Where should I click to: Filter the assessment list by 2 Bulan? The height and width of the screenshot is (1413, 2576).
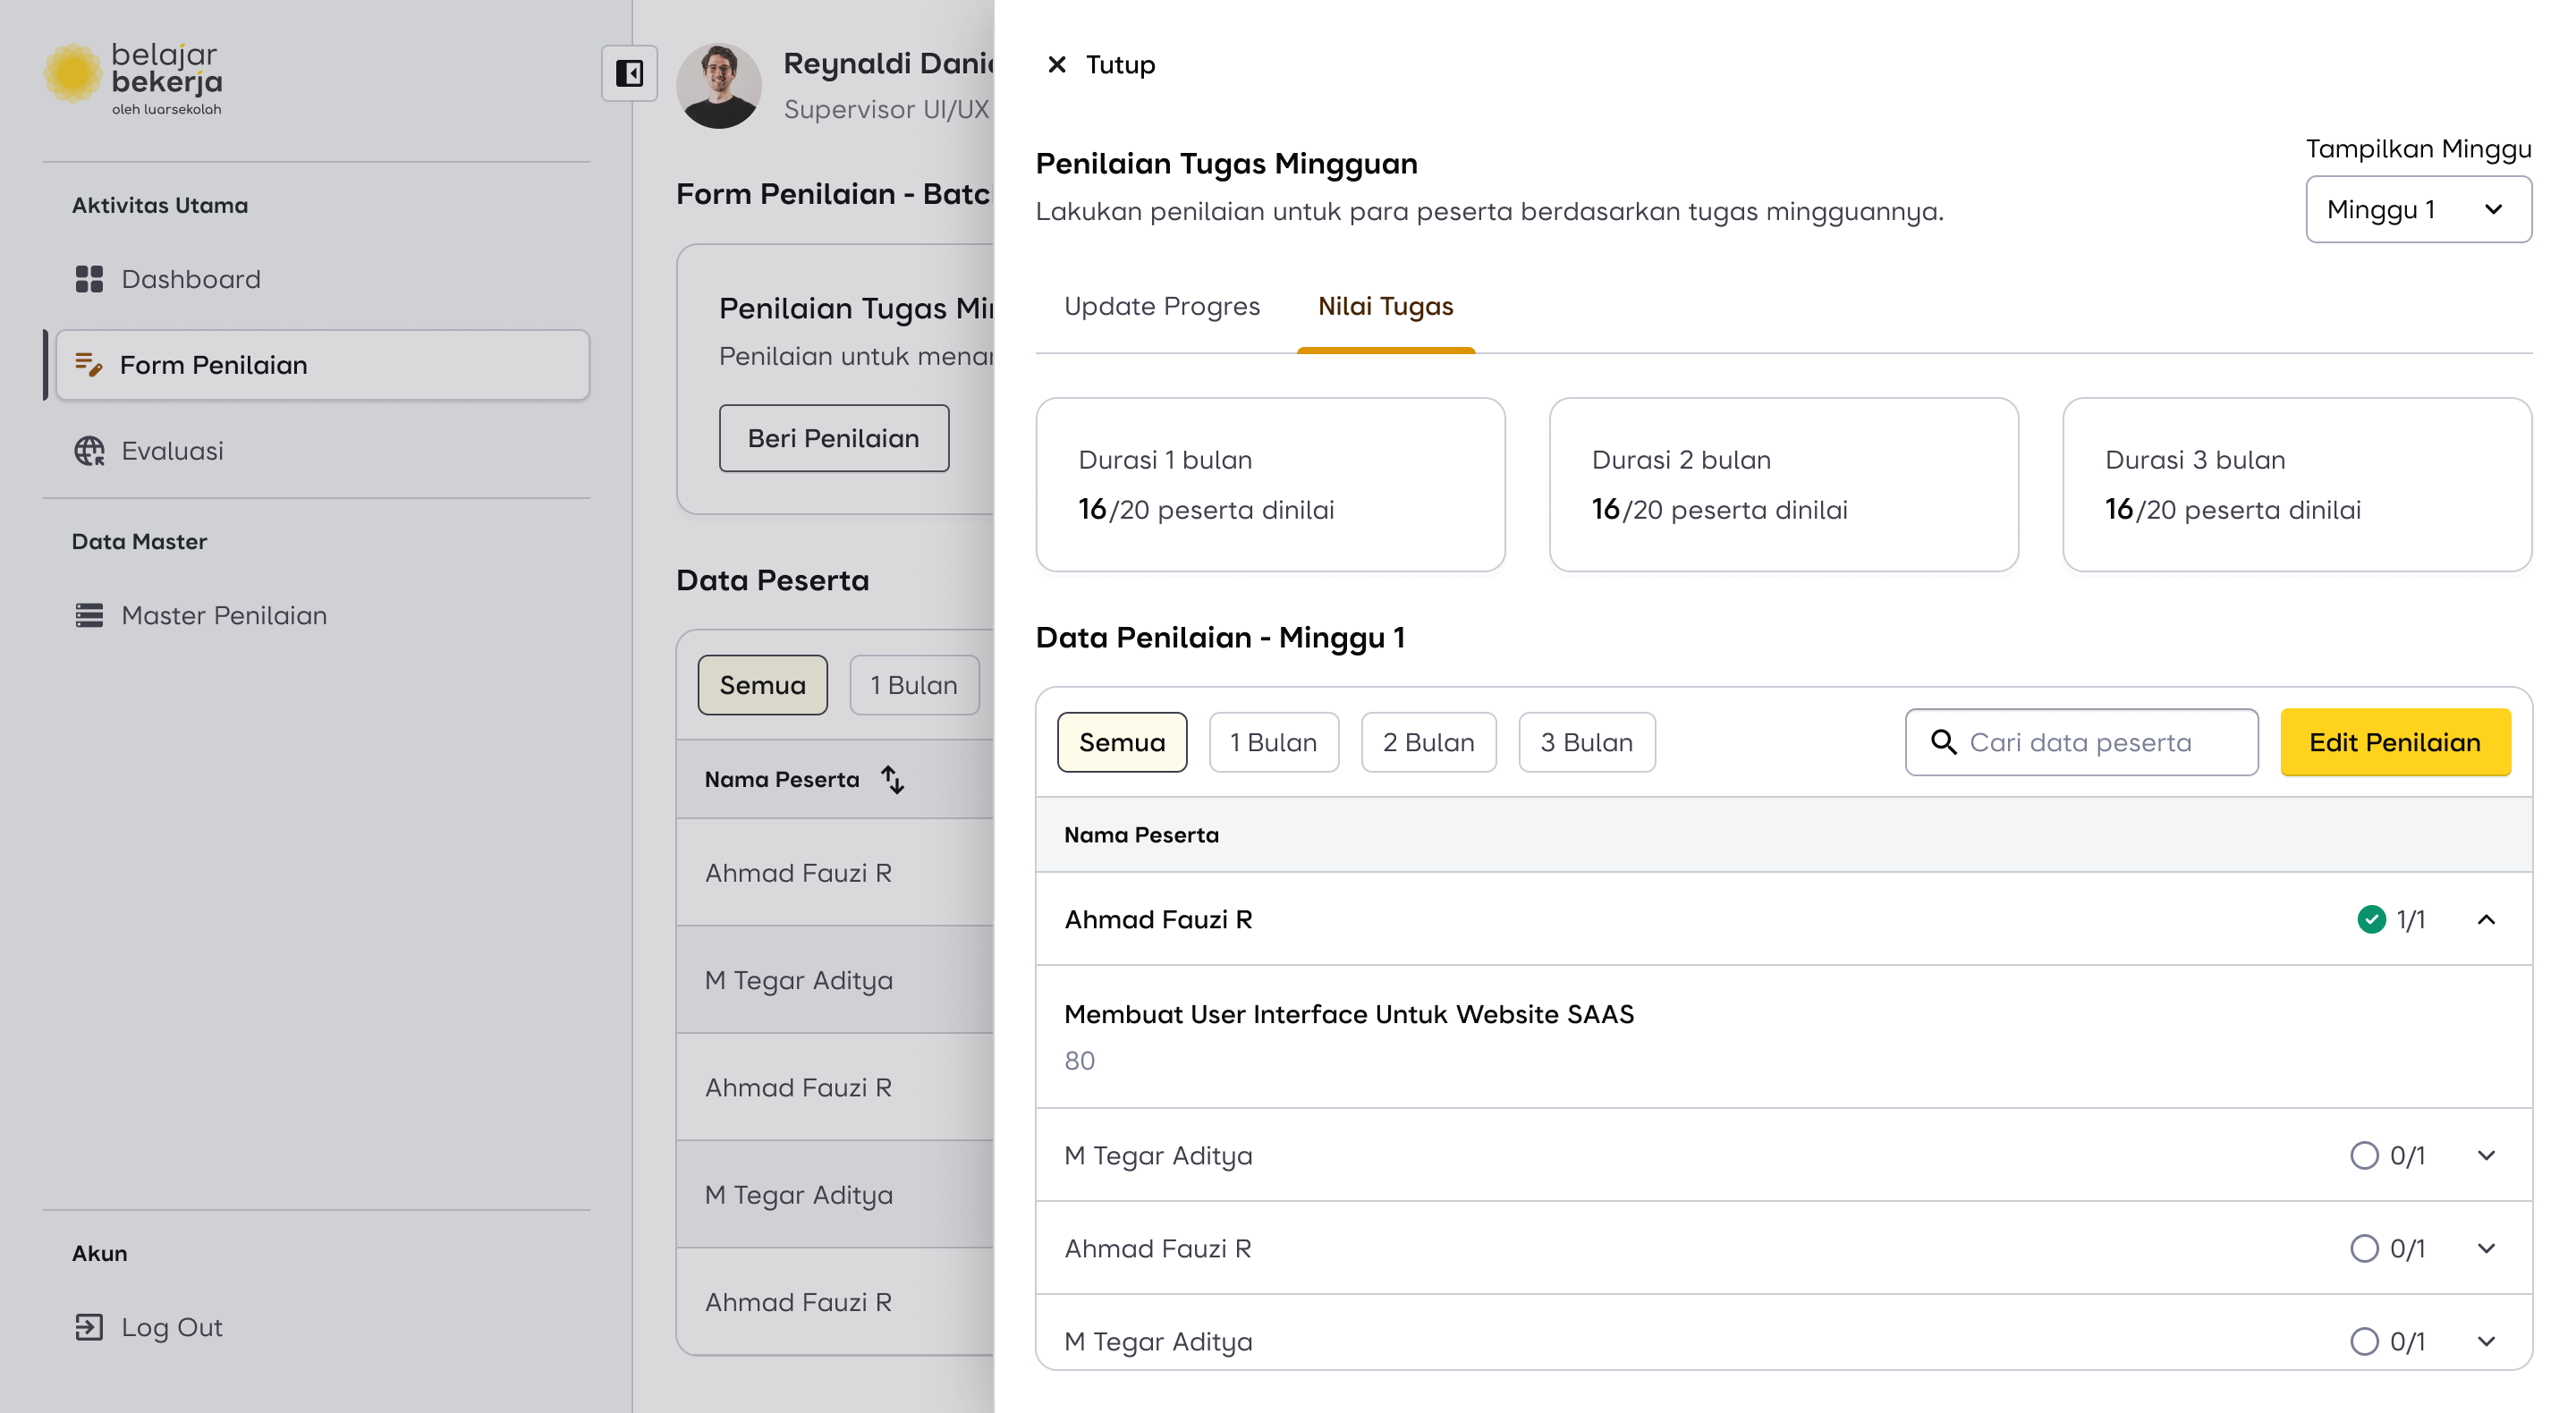(1428, 742)
